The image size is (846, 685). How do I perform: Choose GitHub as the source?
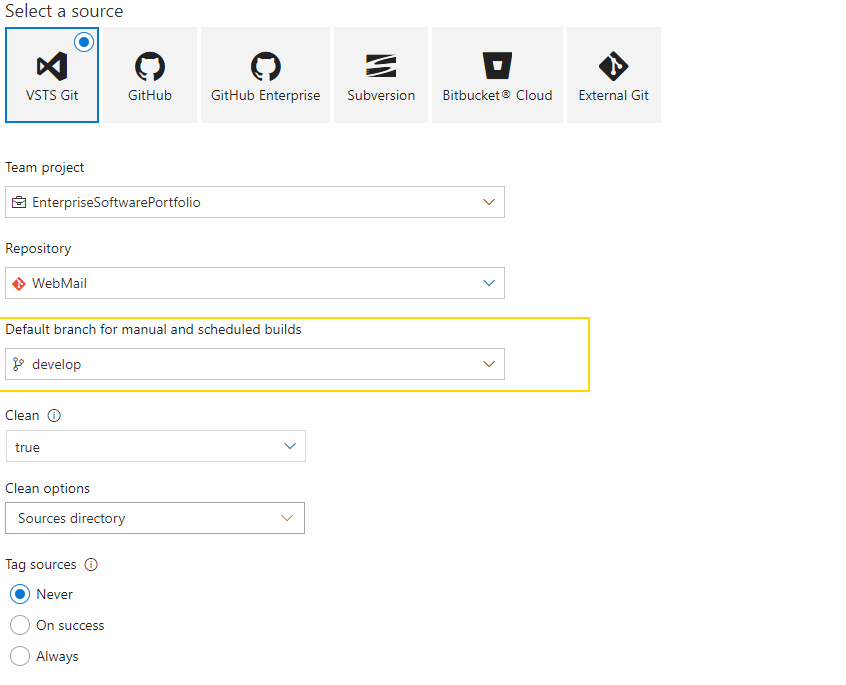(x=150, y=75)
